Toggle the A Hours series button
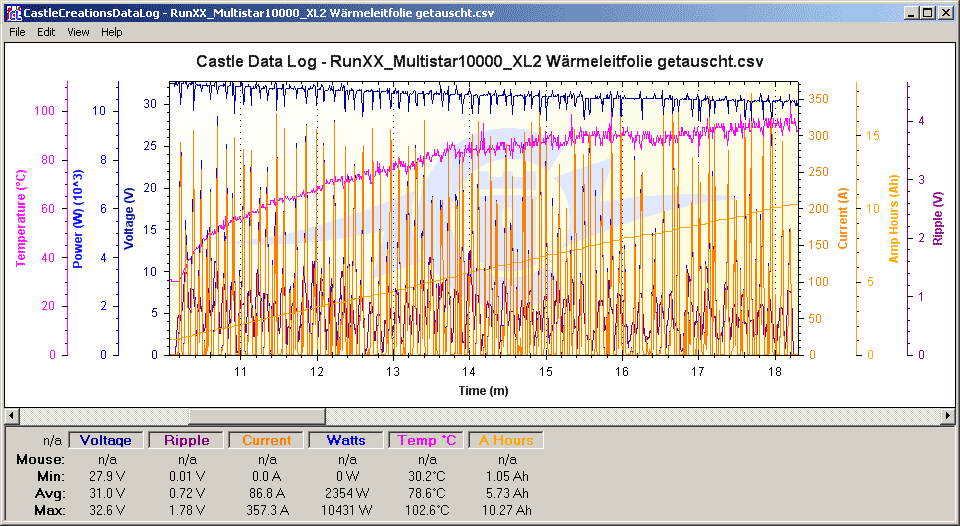Image resolution: width=960 pixels, height=526 pixels. (x=506, y=440)
